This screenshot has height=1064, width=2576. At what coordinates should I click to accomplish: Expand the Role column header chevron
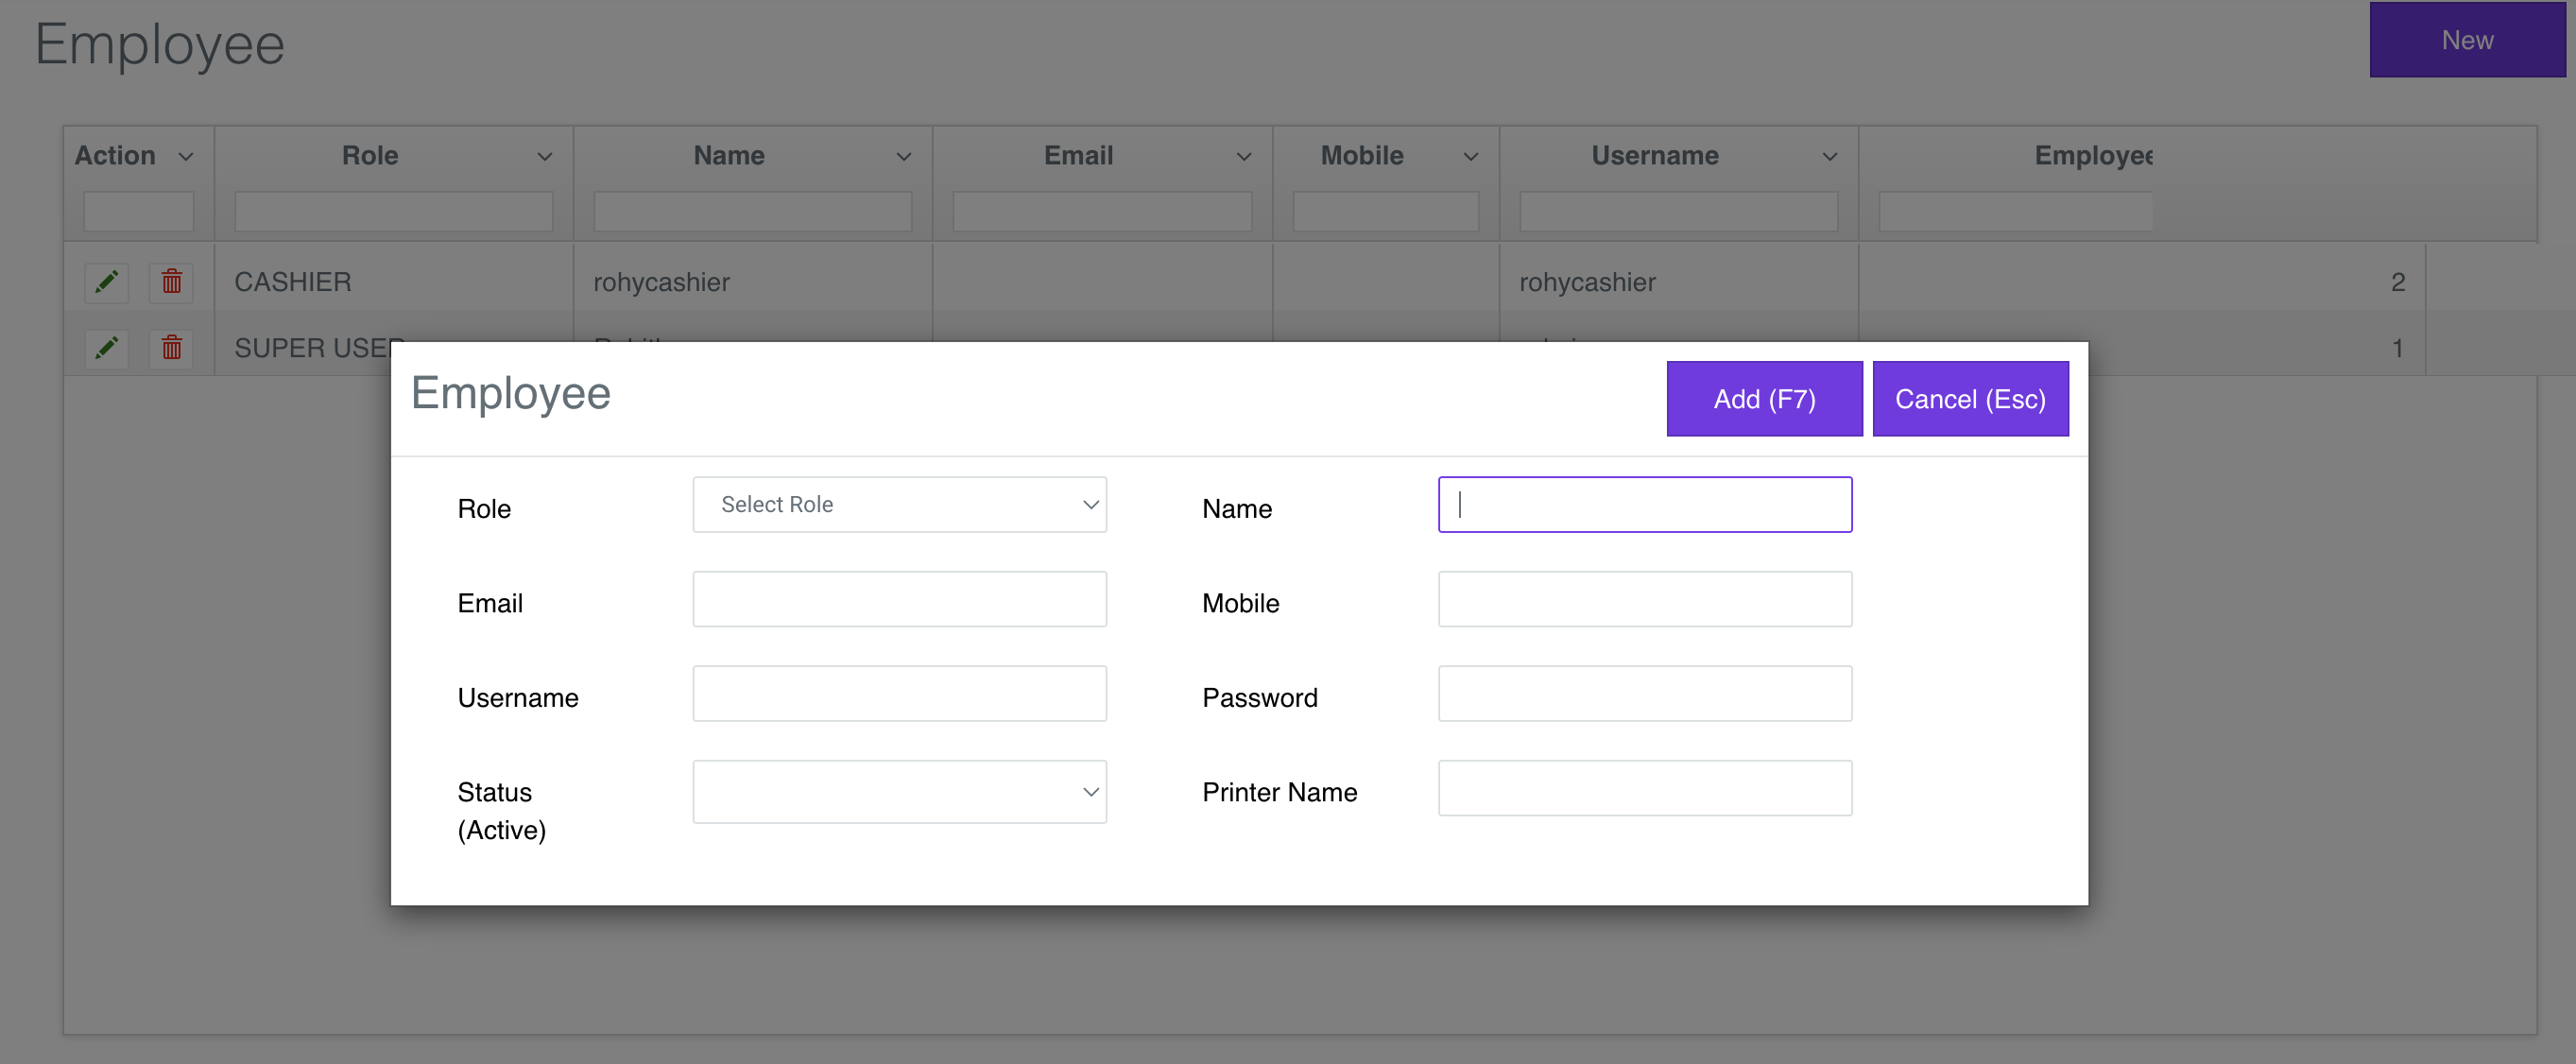tap(544, 157)
